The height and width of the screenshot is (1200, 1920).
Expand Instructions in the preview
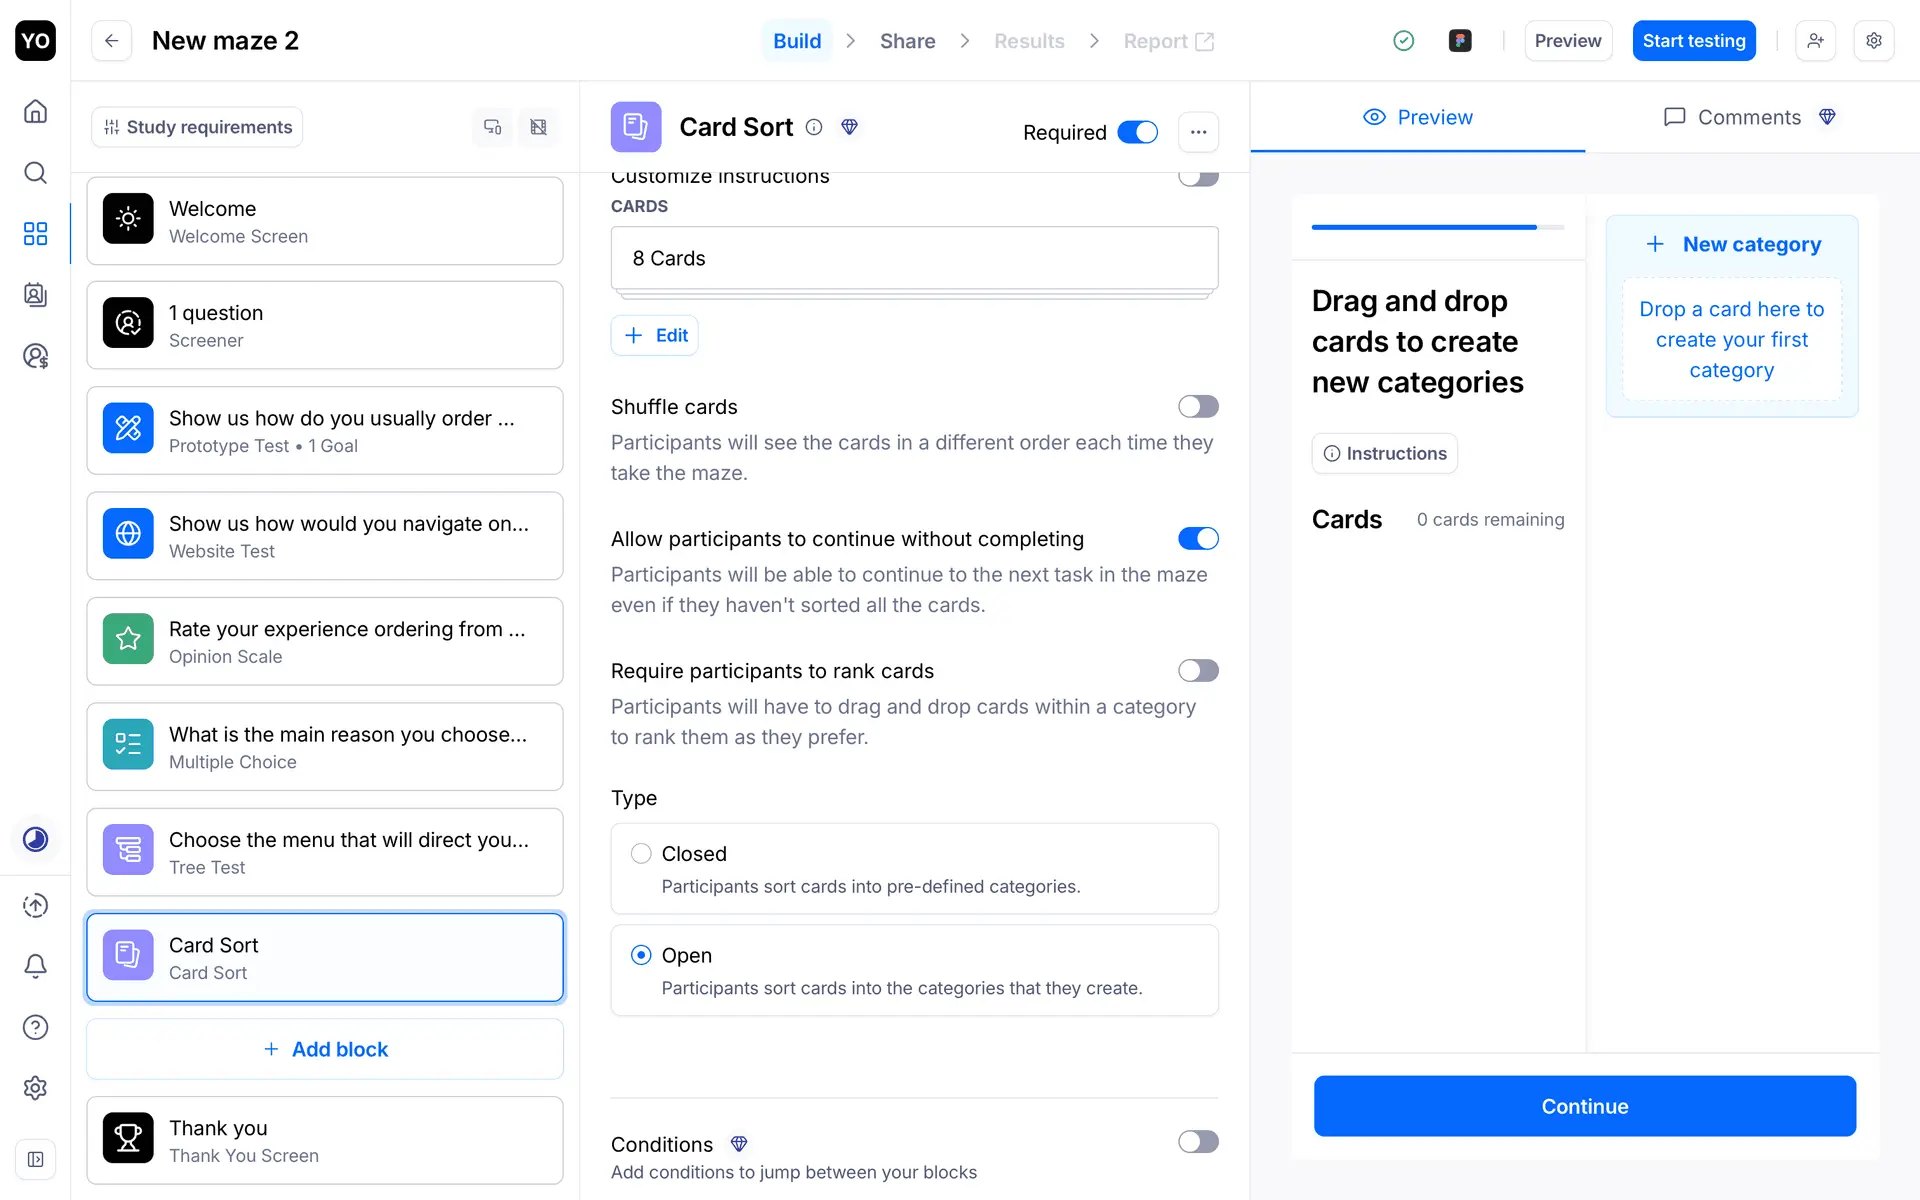(x=1384, y=453)
